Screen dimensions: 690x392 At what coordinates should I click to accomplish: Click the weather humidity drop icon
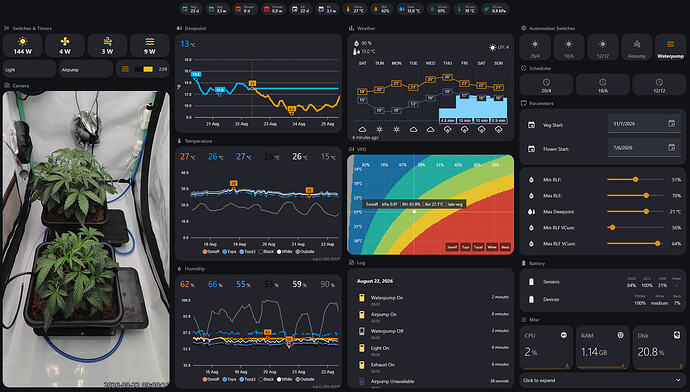(356, 43)
